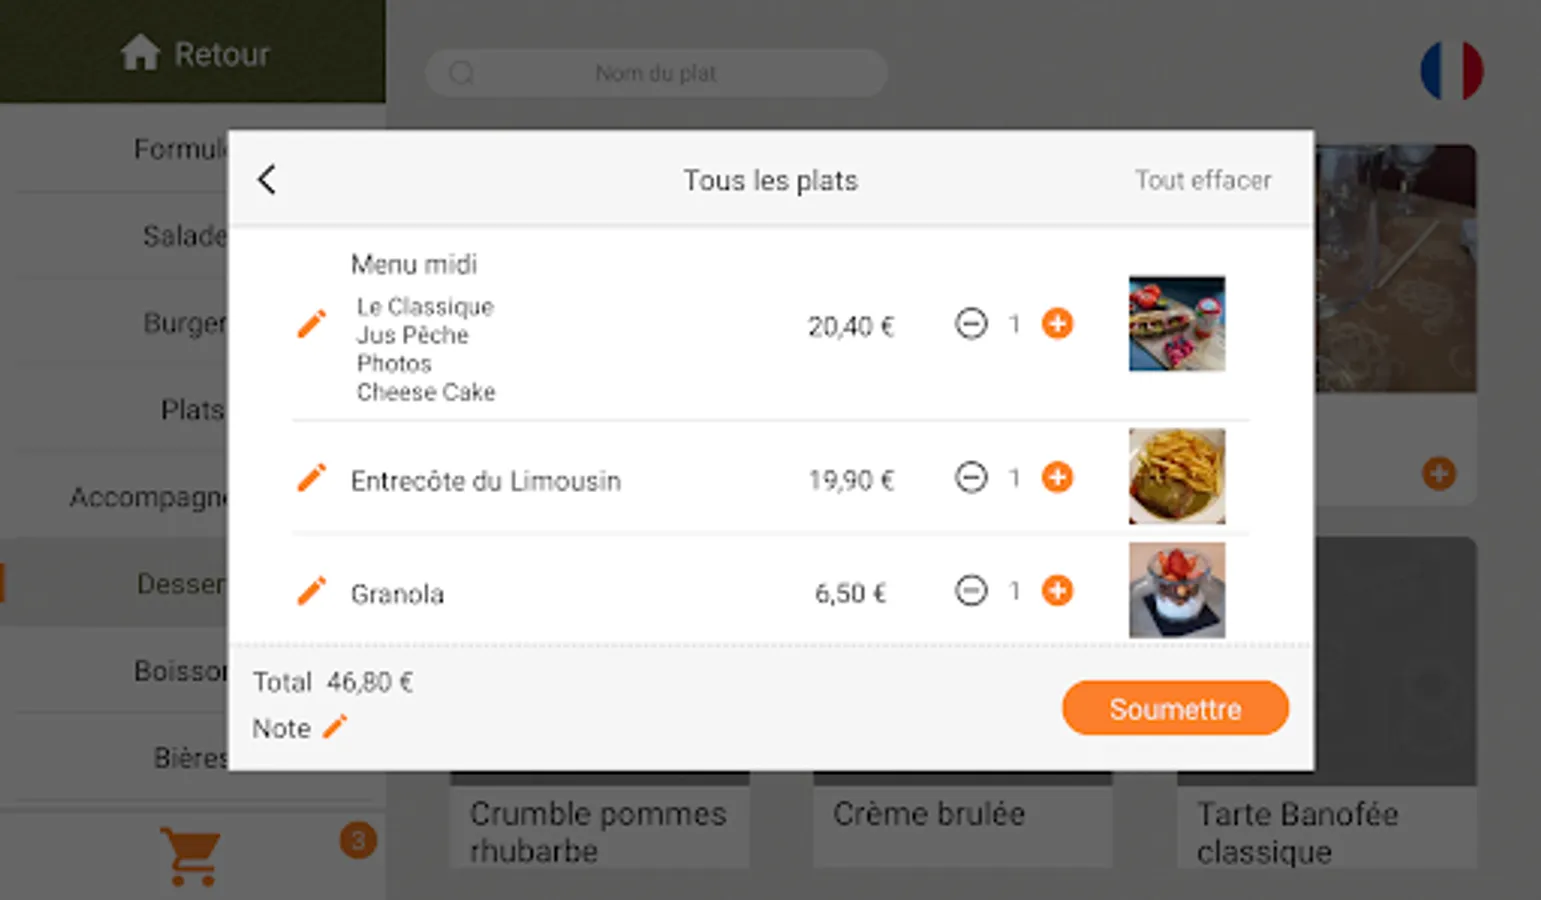
Task: Click pencil icon beside Entrecôte du Limousin
Action: [x=312, y=478]
